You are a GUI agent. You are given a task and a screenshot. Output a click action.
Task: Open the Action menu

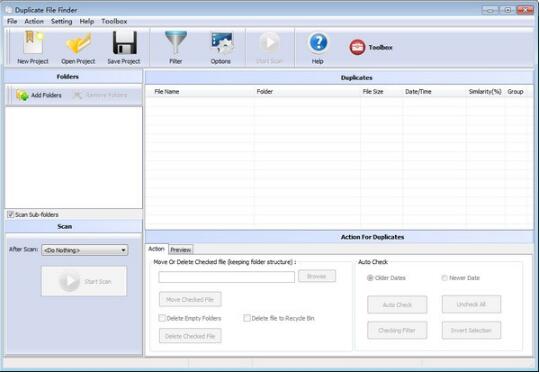(34, 21)
